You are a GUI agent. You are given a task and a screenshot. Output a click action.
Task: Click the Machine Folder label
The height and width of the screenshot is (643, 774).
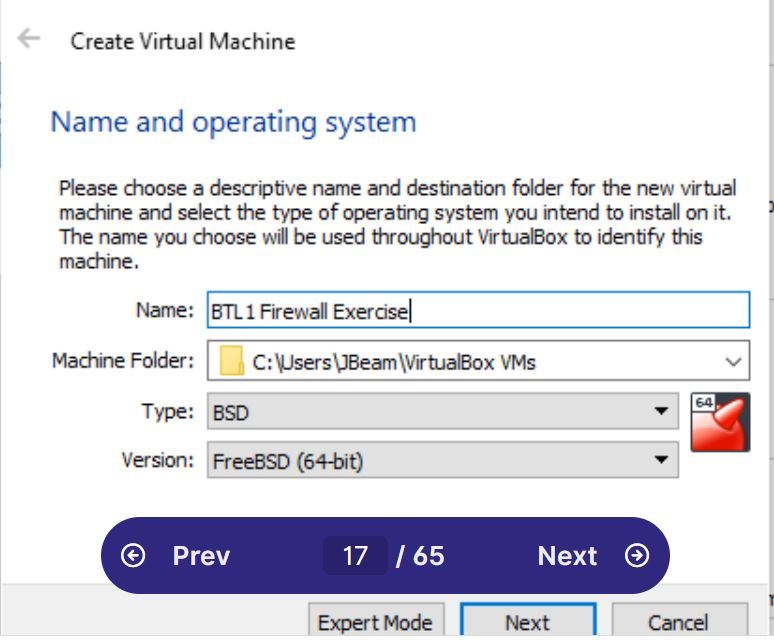tap(123, 361)
